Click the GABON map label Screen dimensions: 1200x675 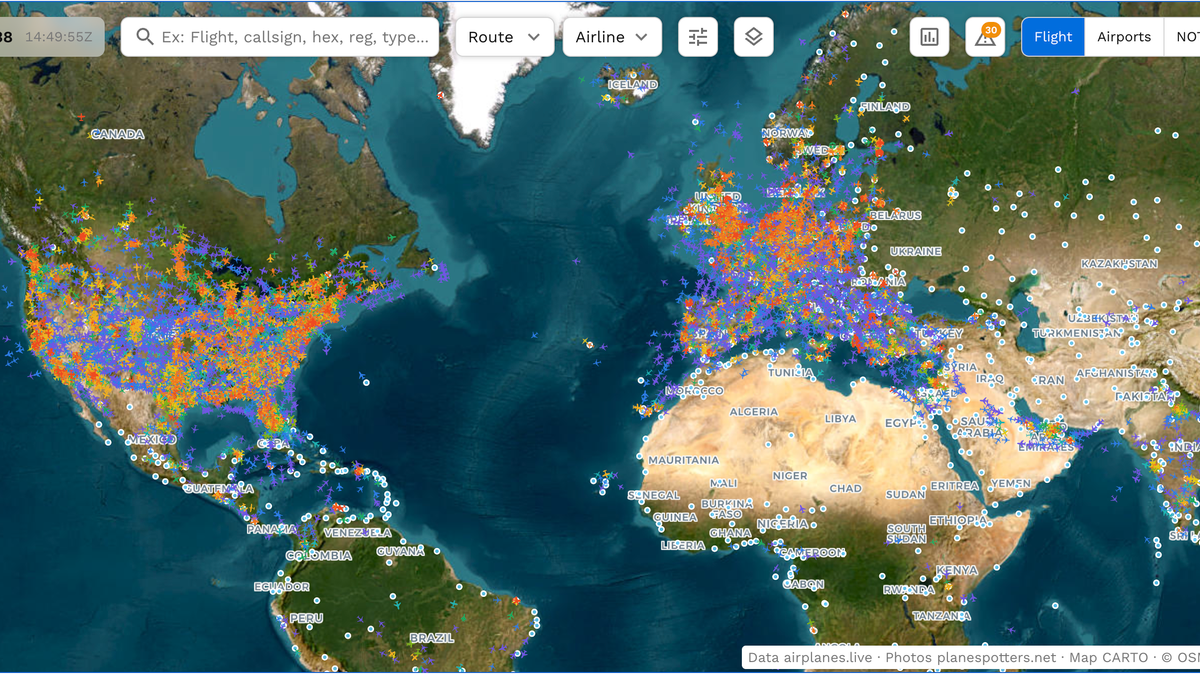pos(804,584)
